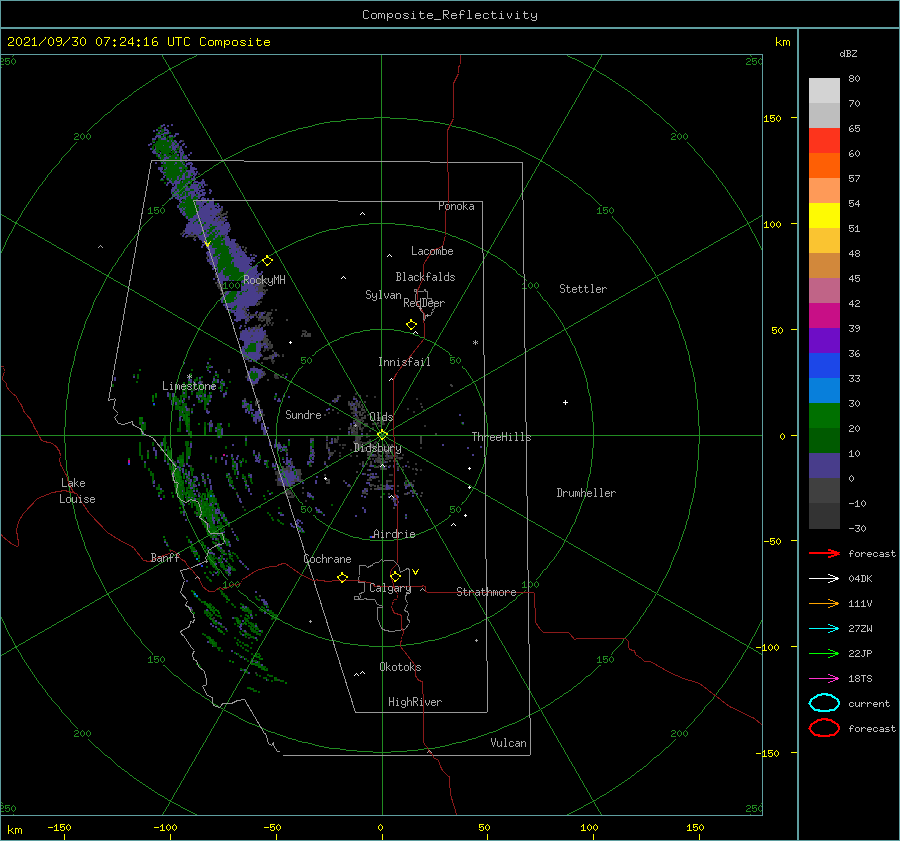Click the purple swatch below the 39 label
Image resolution: width=900 pixels, height=841 pixels.
824,340
